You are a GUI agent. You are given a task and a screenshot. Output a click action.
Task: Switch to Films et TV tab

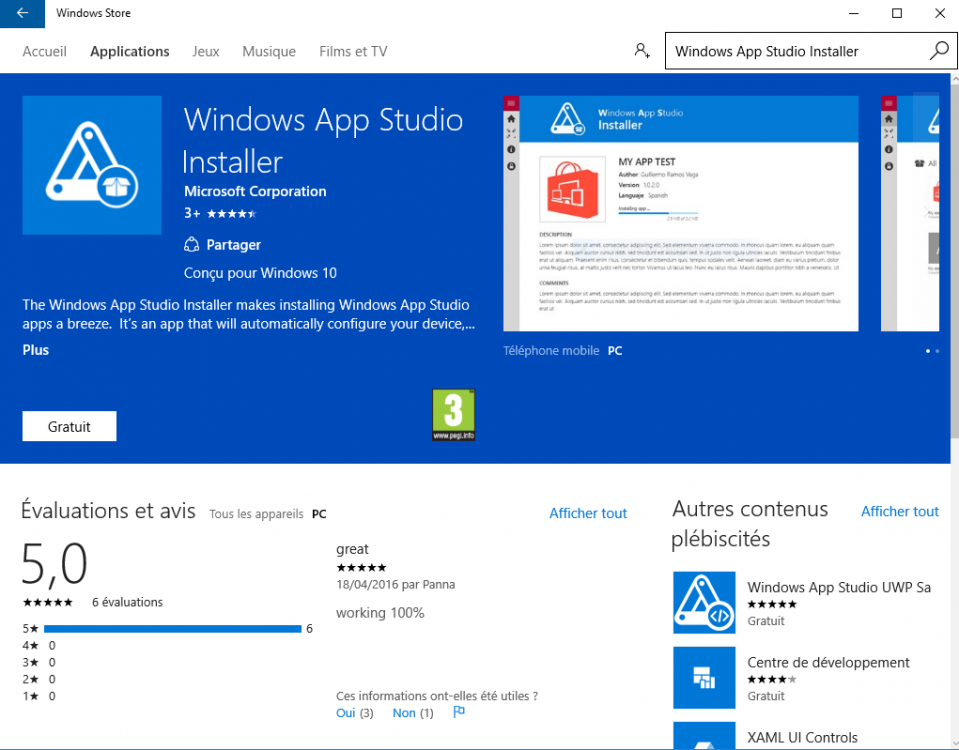353,51
